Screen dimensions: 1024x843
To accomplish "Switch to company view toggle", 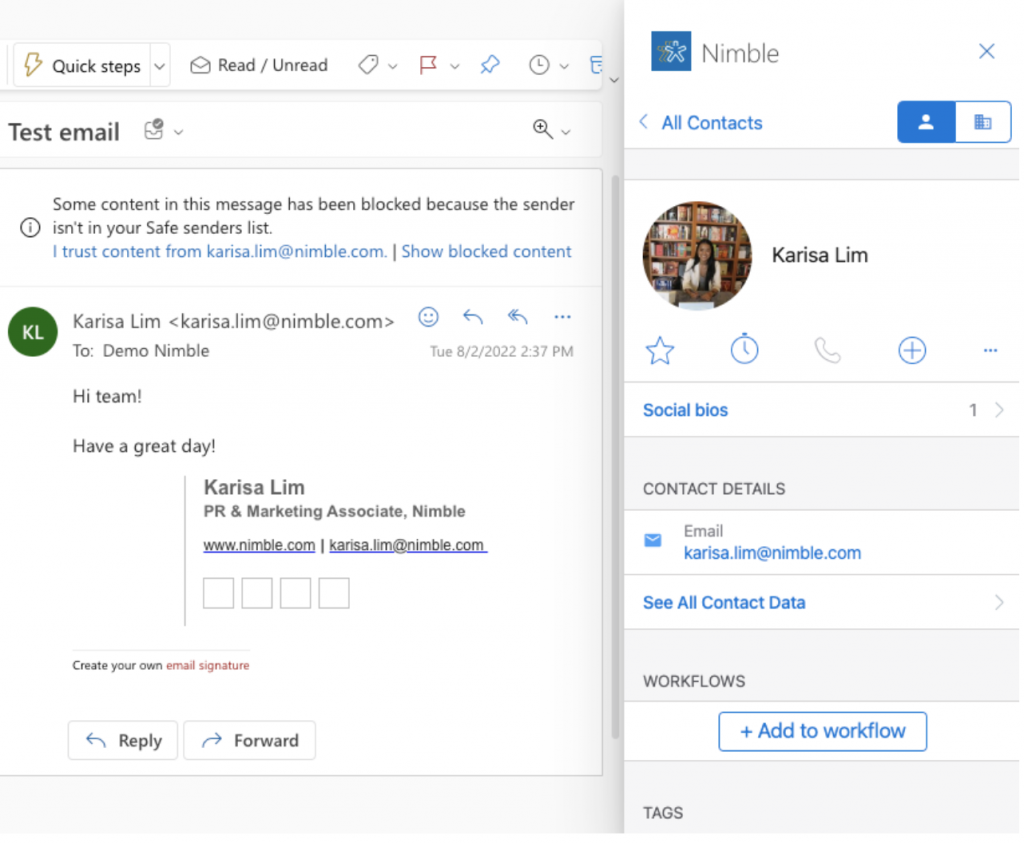I will pyautogui.click(x=982, y=122).
